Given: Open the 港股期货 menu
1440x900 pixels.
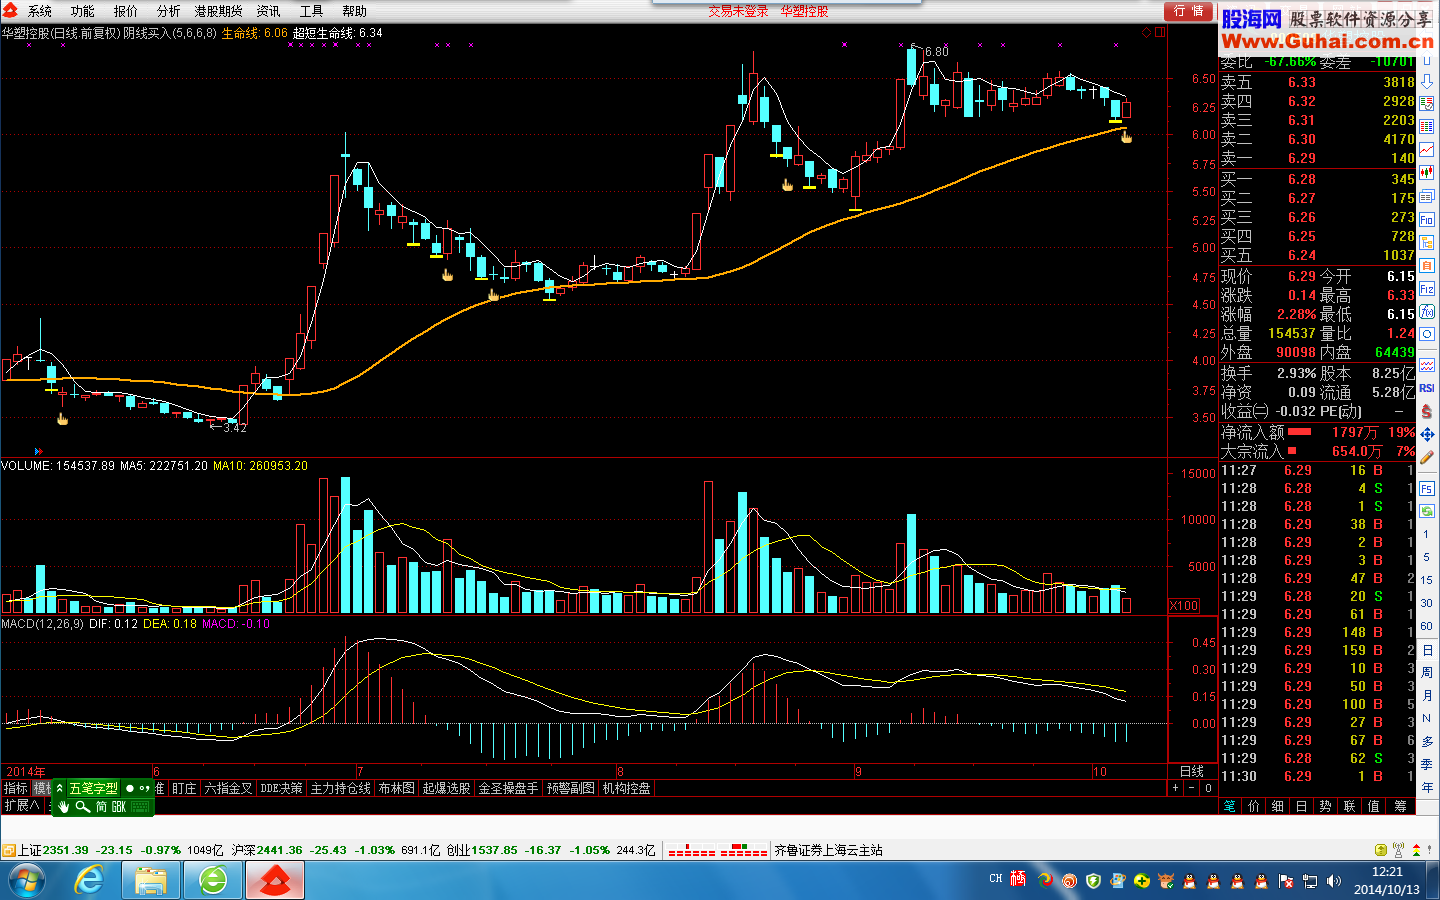Looking at the screenshot, I should (219, 11).
